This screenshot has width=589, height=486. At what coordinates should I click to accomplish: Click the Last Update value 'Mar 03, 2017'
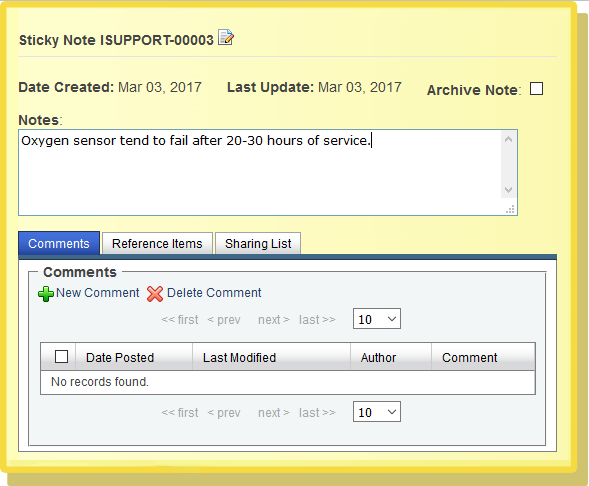coord(360,87)
